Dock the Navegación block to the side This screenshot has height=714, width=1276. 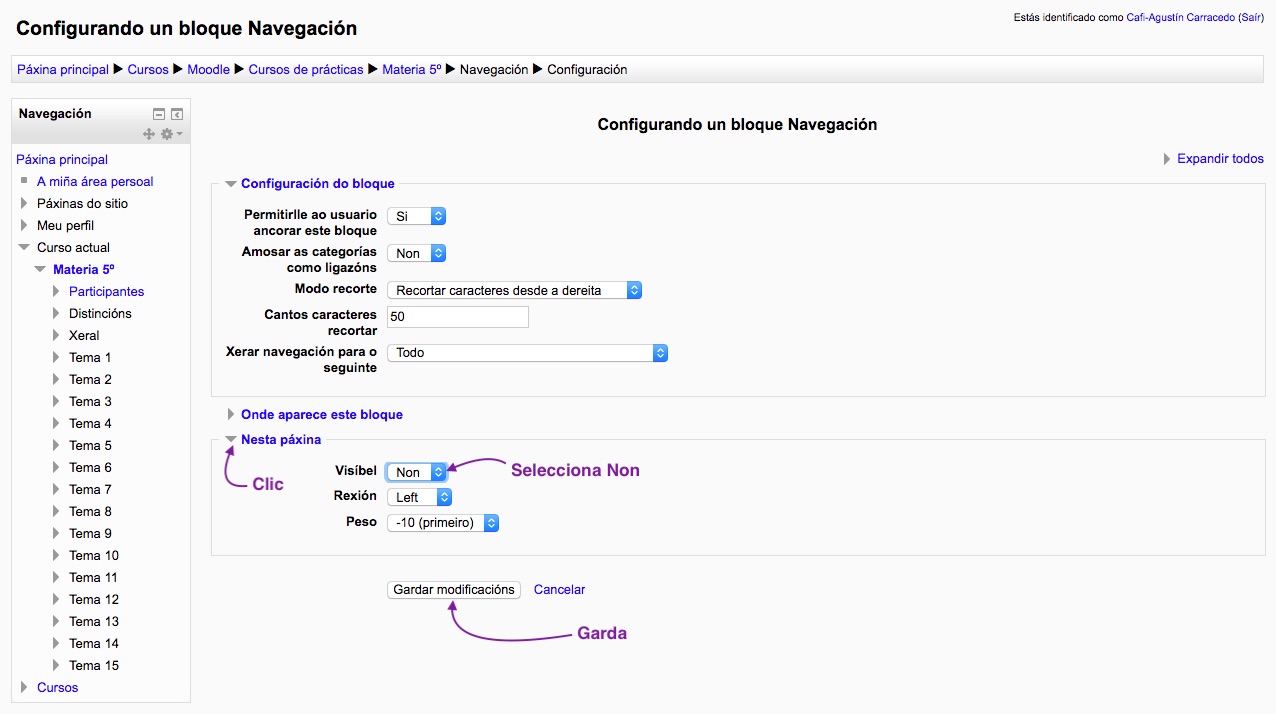(177, 115)
